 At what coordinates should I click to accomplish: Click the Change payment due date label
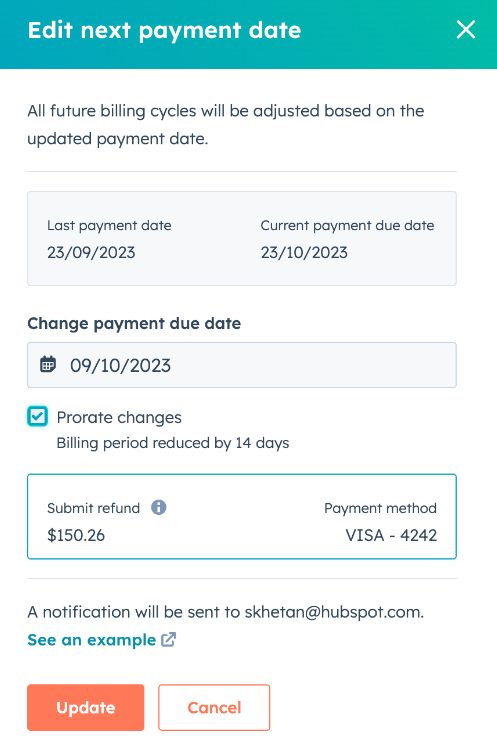(134, 324)
